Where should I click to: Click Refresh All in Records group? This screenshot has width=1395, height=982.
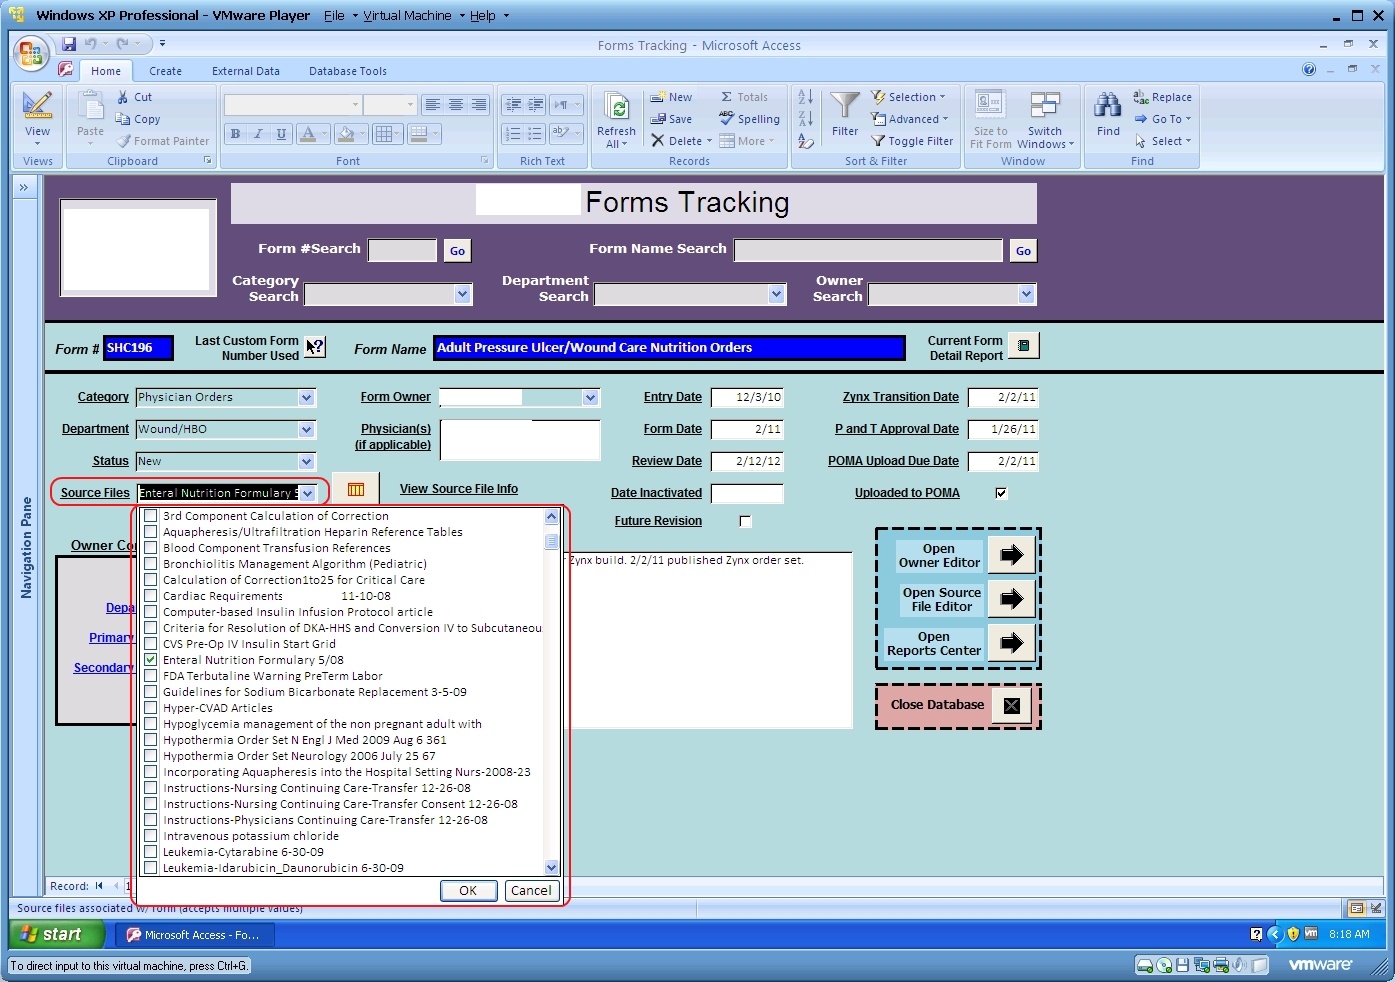[x=616, y=120]
